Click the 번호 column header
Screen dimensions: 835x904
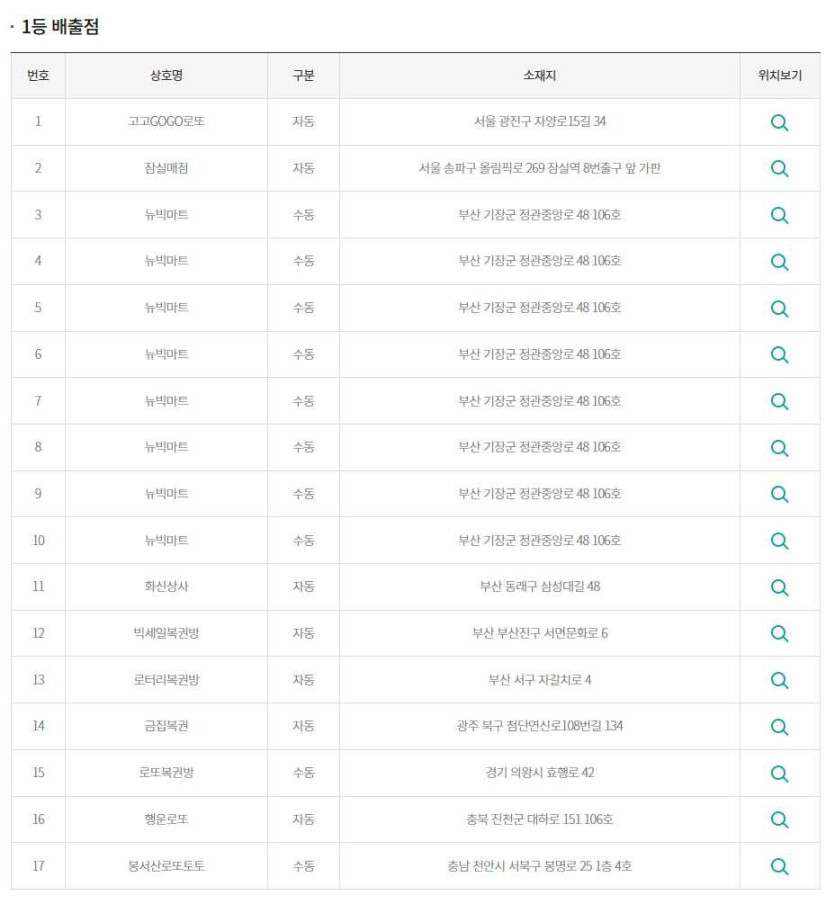point(38,76)
